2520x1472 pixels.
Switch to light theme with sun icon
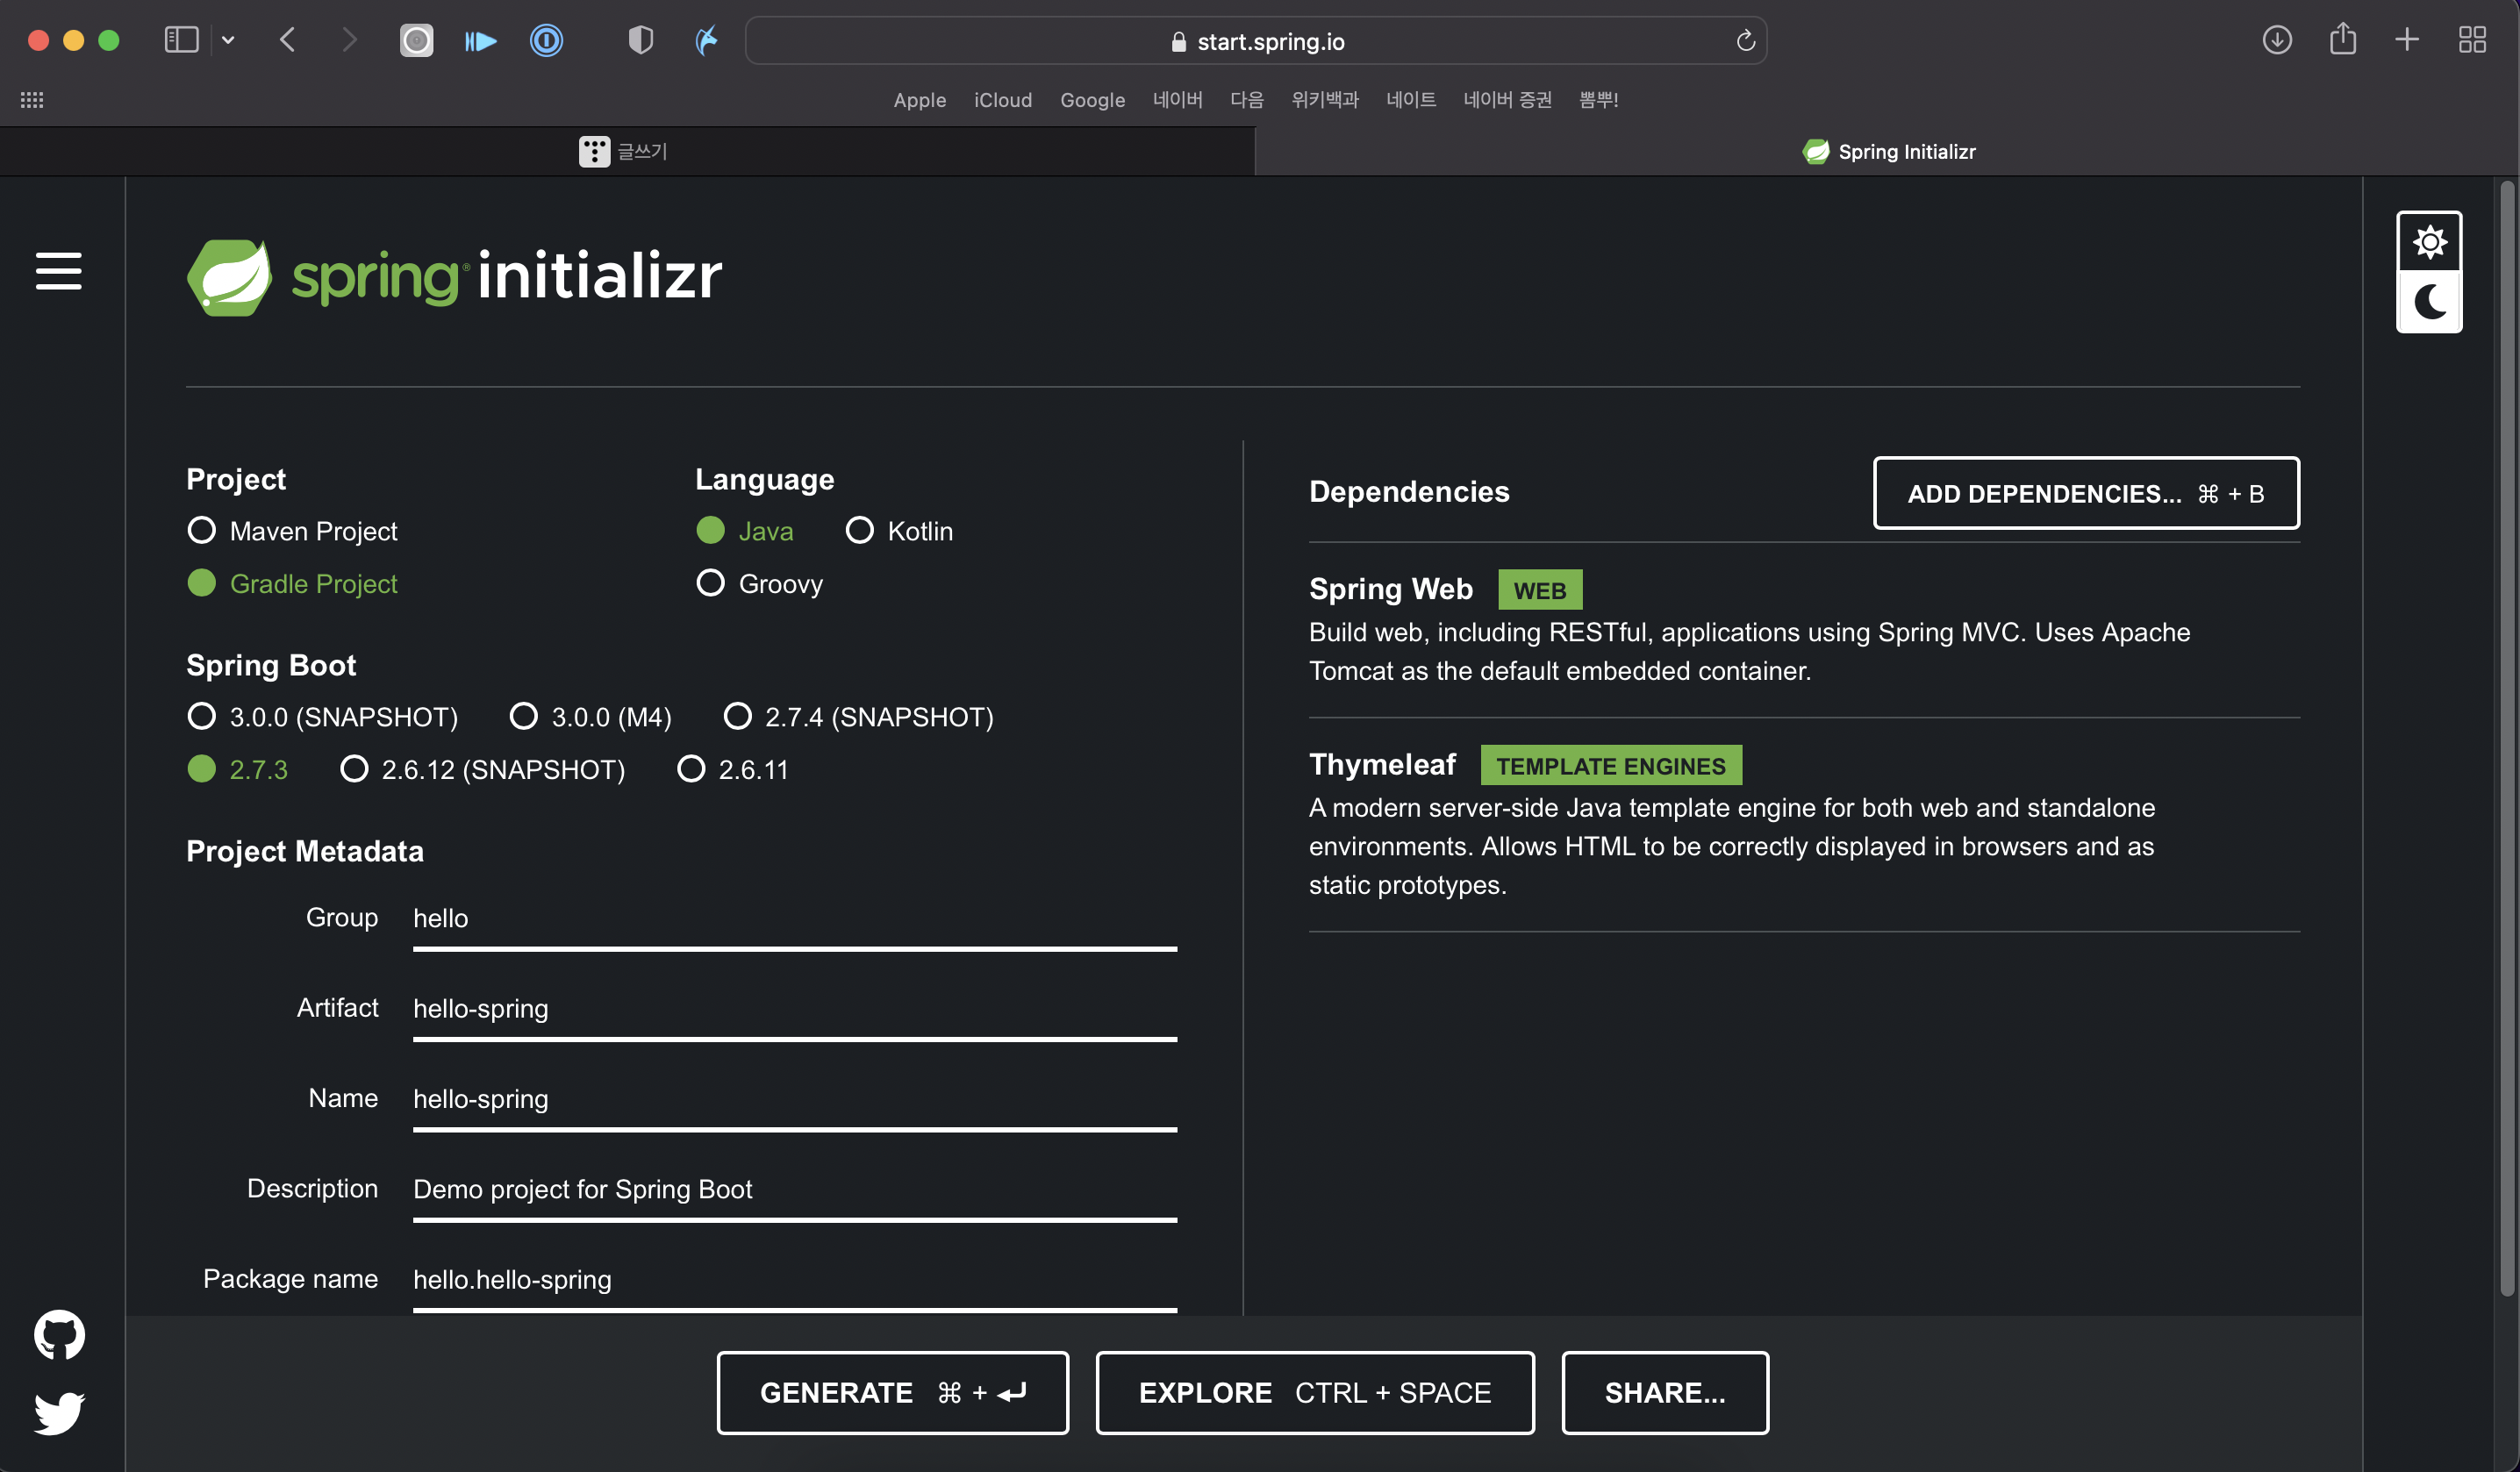[2428, 241]
